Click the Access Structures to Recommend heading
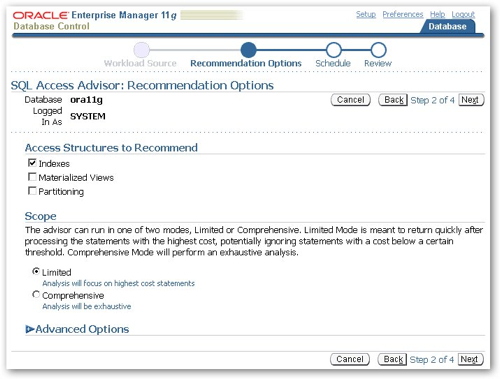Image resolution: width=500 pixels, height=379 pixels. (x=111, y=148)
